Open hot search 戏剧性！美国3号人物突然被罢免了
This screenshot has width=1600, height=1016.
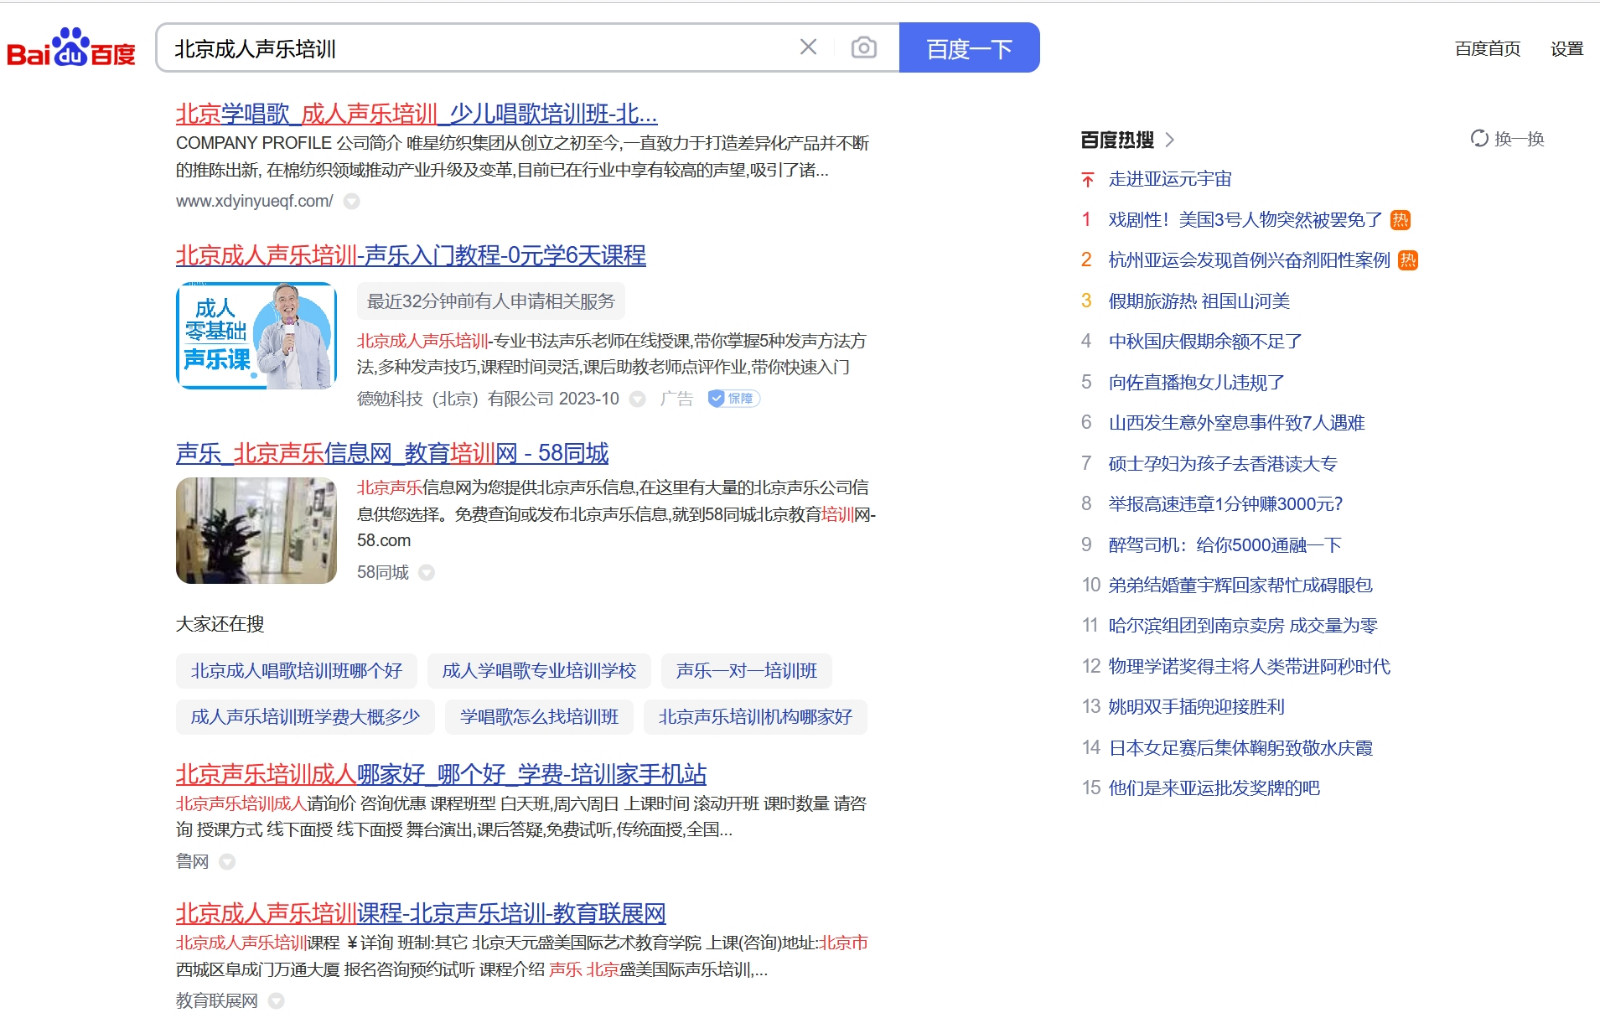[1245, 220]
